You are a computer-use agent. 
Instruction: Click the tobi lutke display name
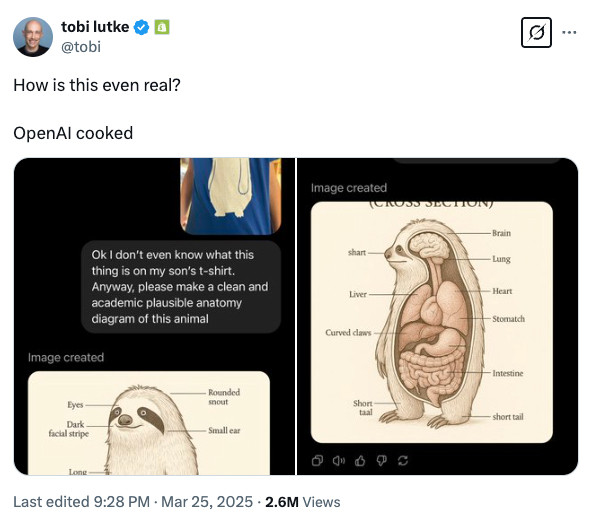(95, 27)
